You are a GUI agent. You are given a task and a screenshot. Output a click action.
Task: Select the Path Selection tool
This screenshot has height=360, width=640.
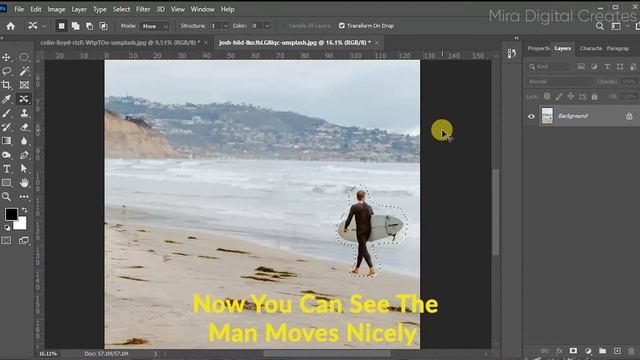click(24, 169)
